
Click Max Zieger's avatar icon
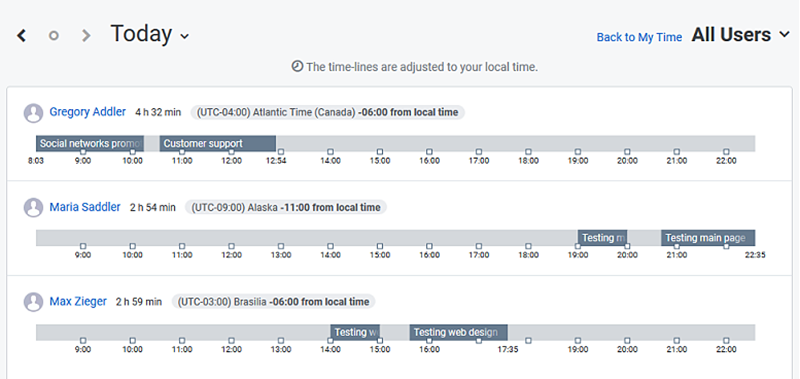pyautogui.click(x=34, y=302)
